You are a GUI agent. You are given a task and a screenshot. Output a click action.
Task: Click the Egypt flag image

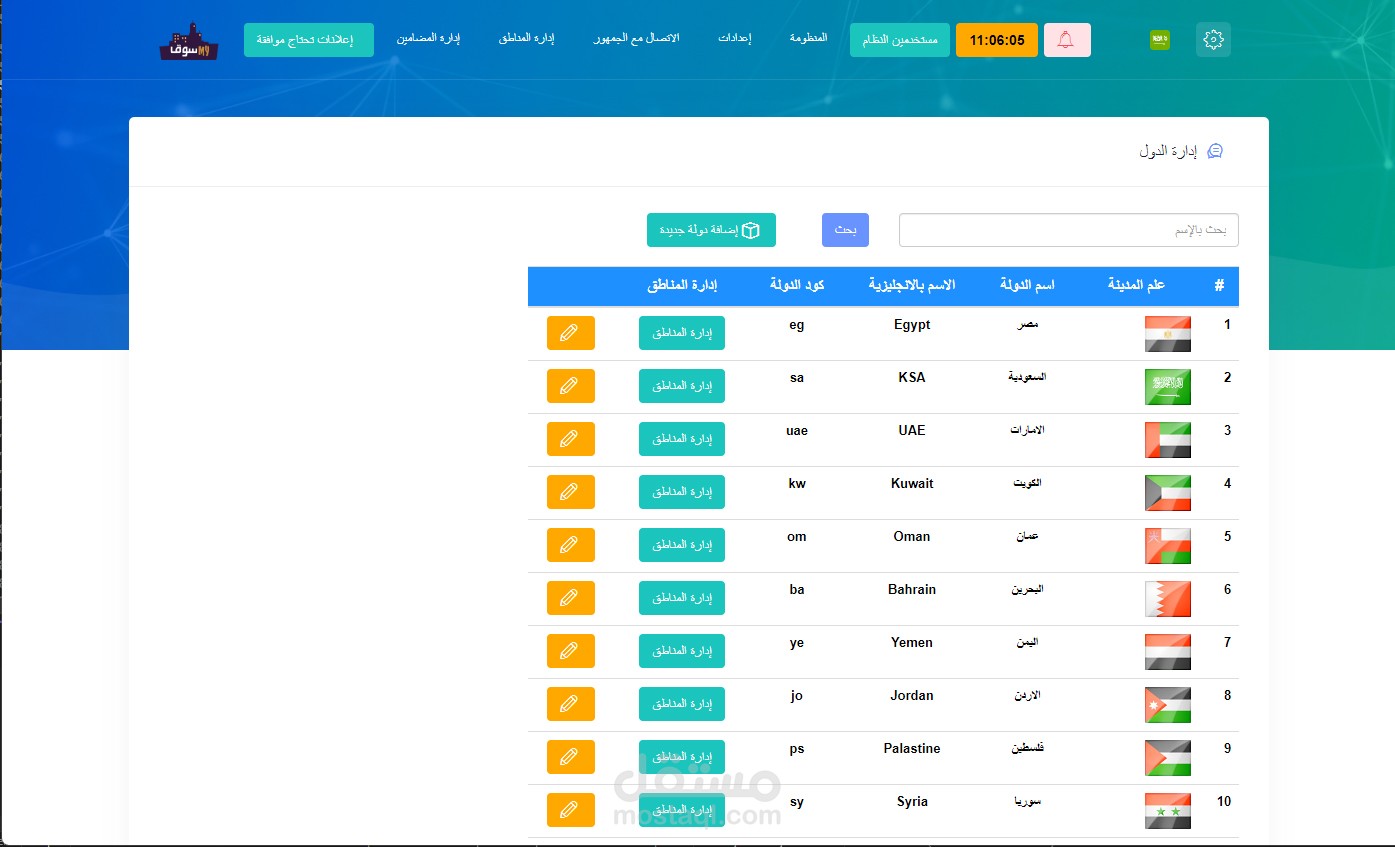point(1168,334)
